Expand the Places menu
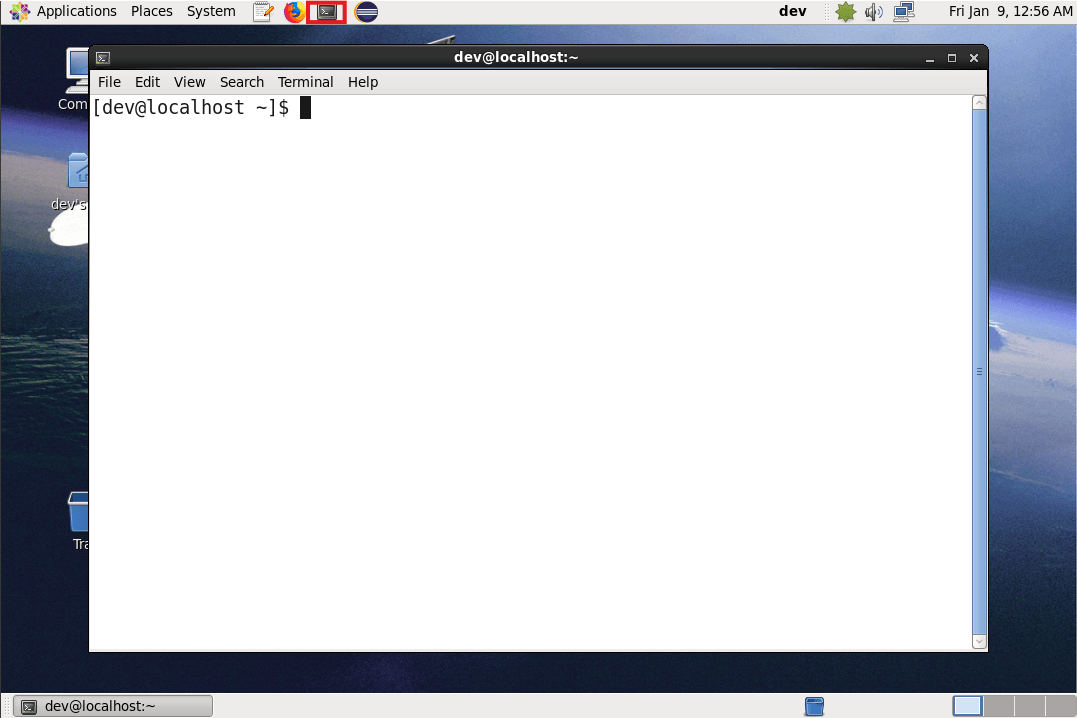This screenshot has height=718, width=1077. coord(152,11)
